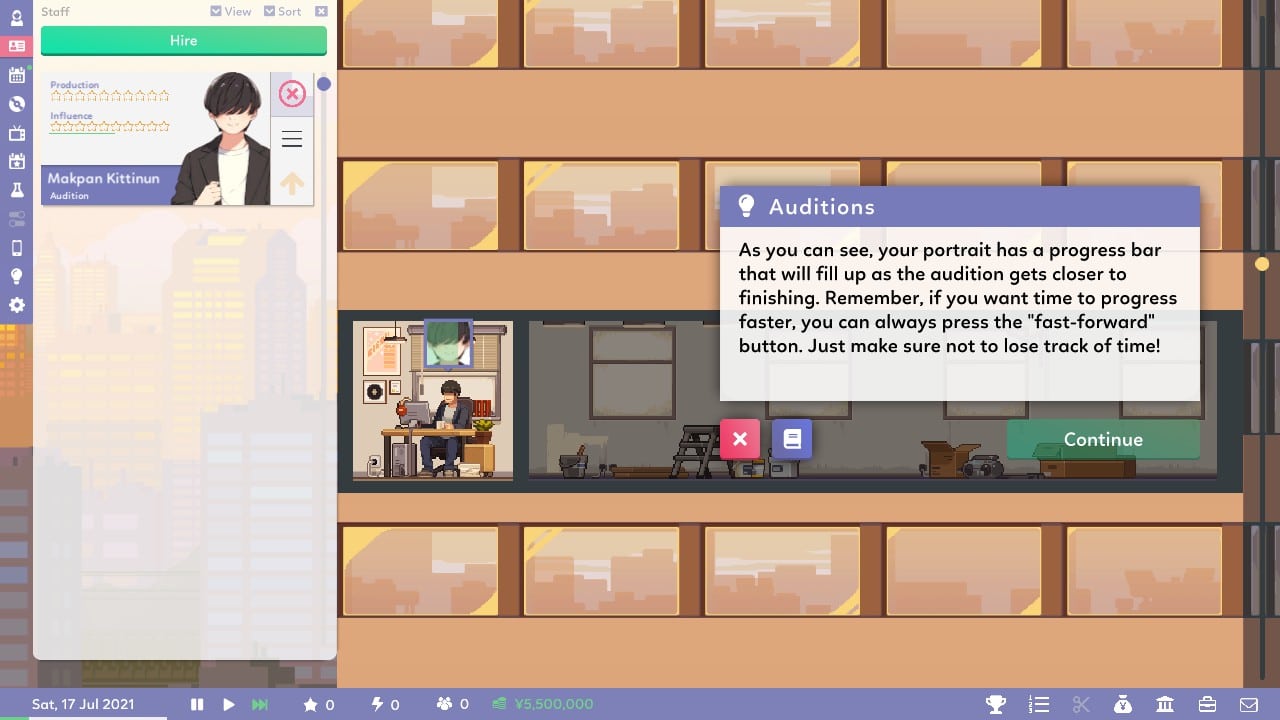Click the lightning buzz counter icon
The image size is (1280, 720).
[377, 704]
